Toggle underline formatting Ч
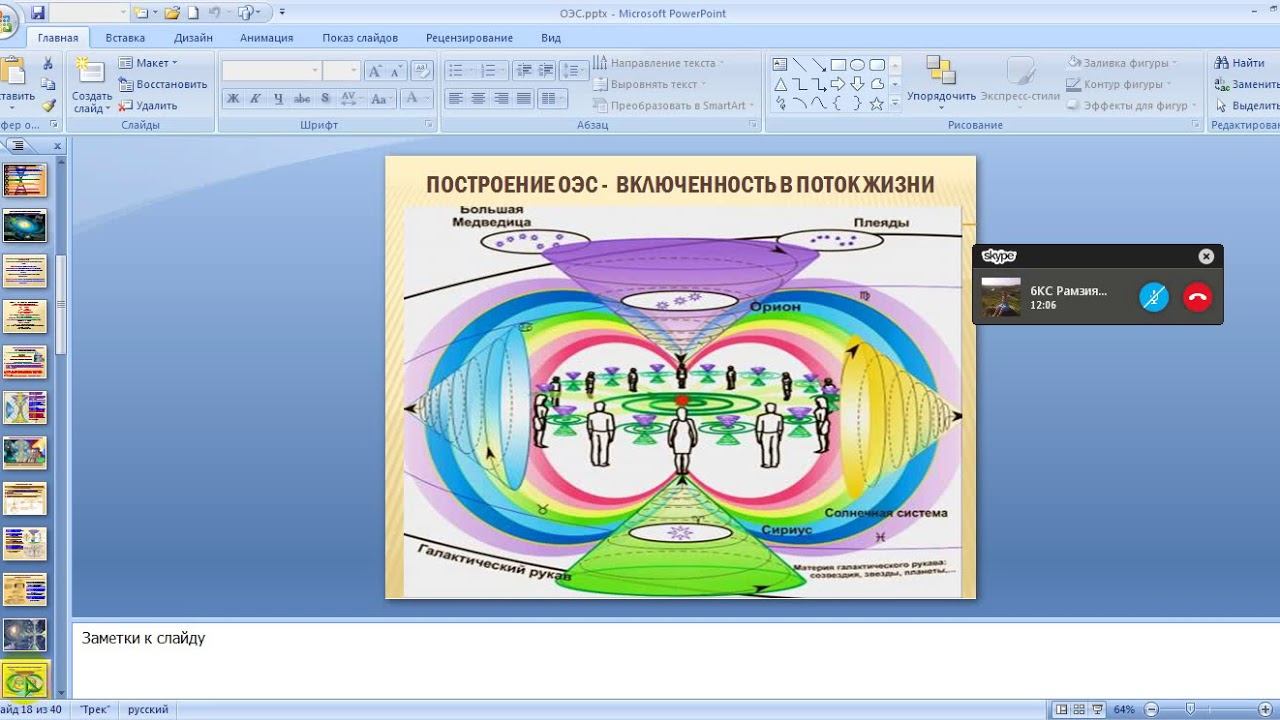This screenshot has height=720, width=1280. [x=278, y=98]
